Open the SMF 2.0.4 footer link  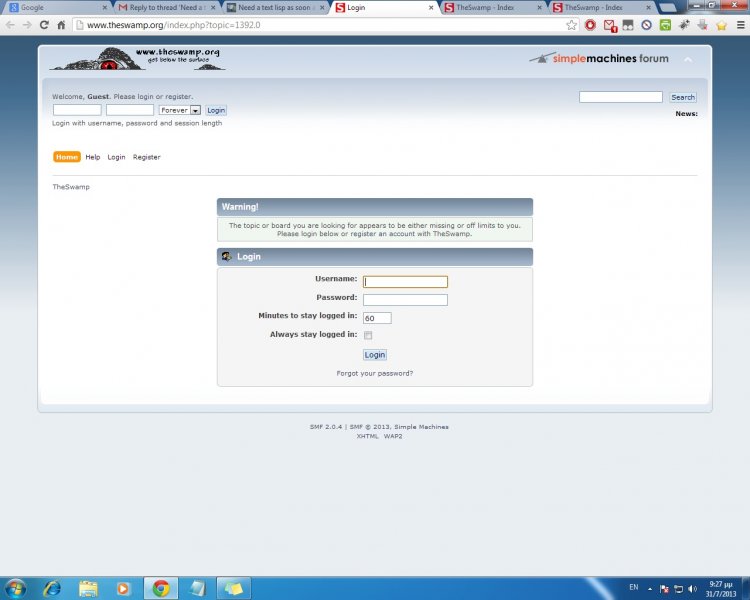coord(326,427)
